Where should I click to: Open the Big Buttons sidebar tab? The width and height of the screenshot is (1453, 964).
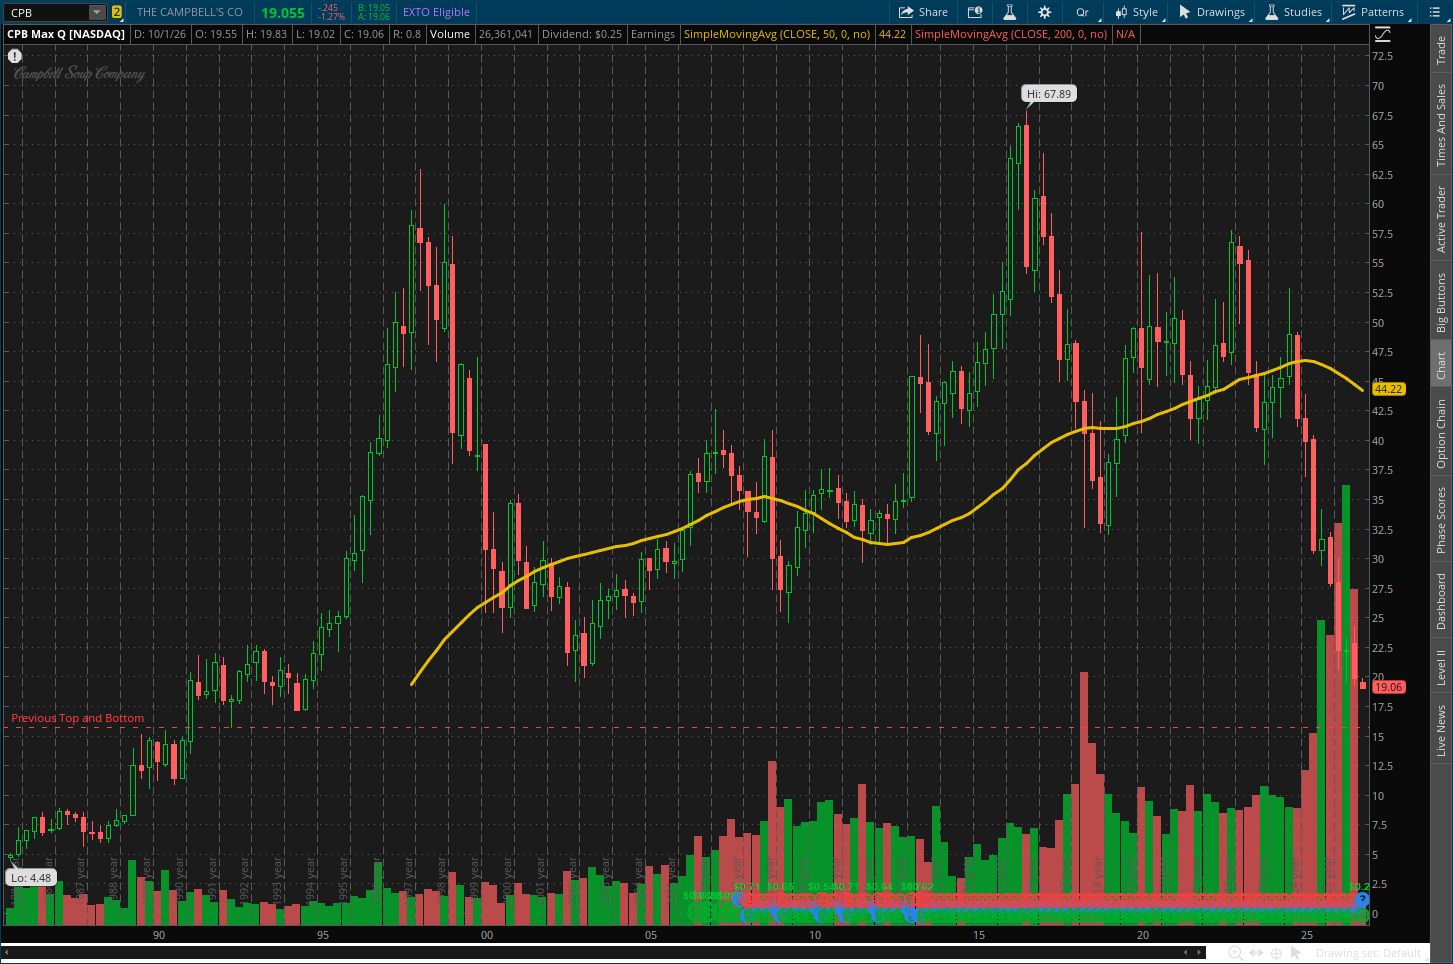tap(1441, 302)
